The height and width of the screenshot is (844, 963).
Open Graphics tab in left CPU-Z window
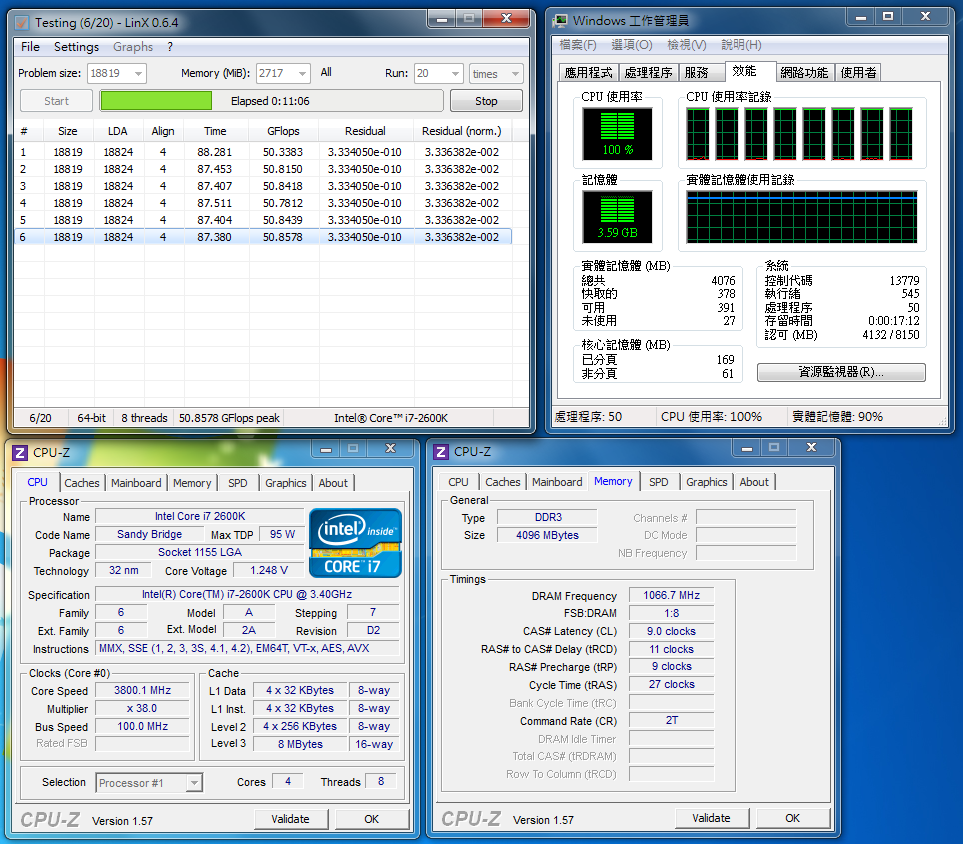286,483
